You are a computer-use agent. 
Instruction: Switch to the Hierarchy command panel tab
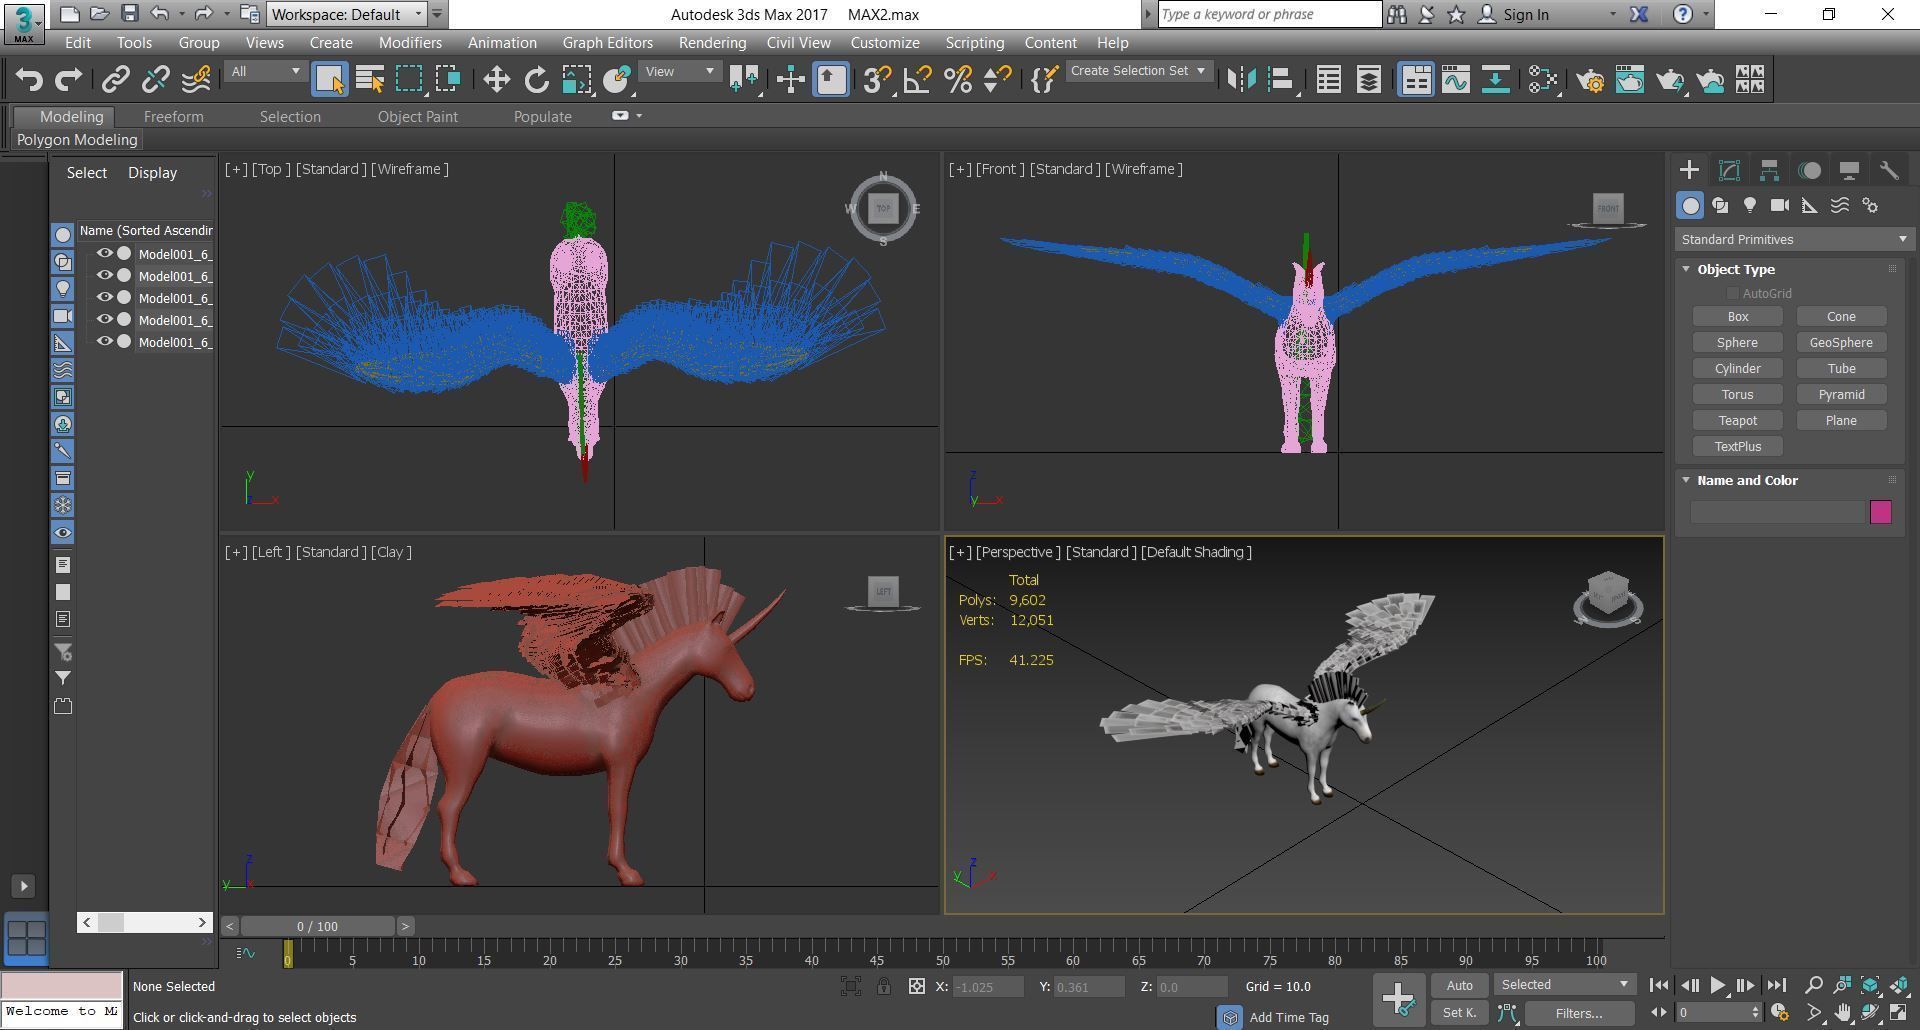click(1769, 170)
